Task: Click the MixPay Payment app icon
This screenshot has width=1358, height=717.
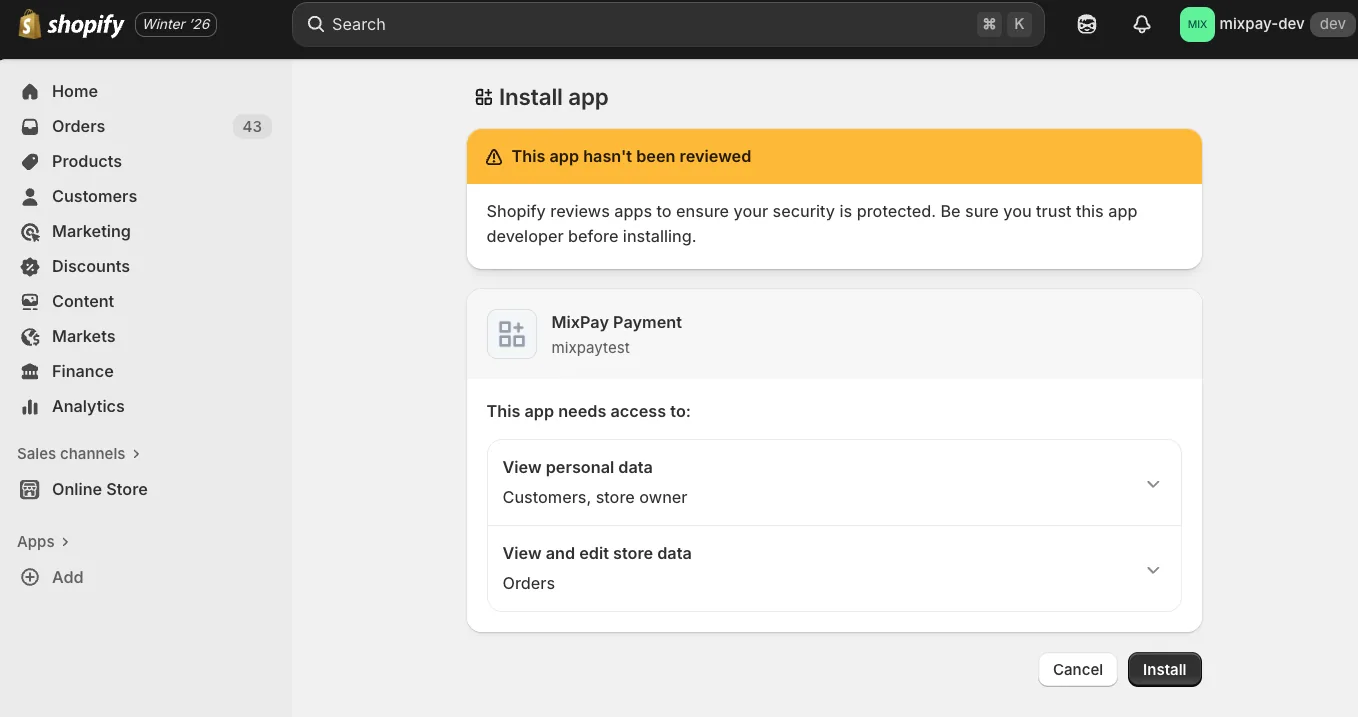Action: coord(512,334)
